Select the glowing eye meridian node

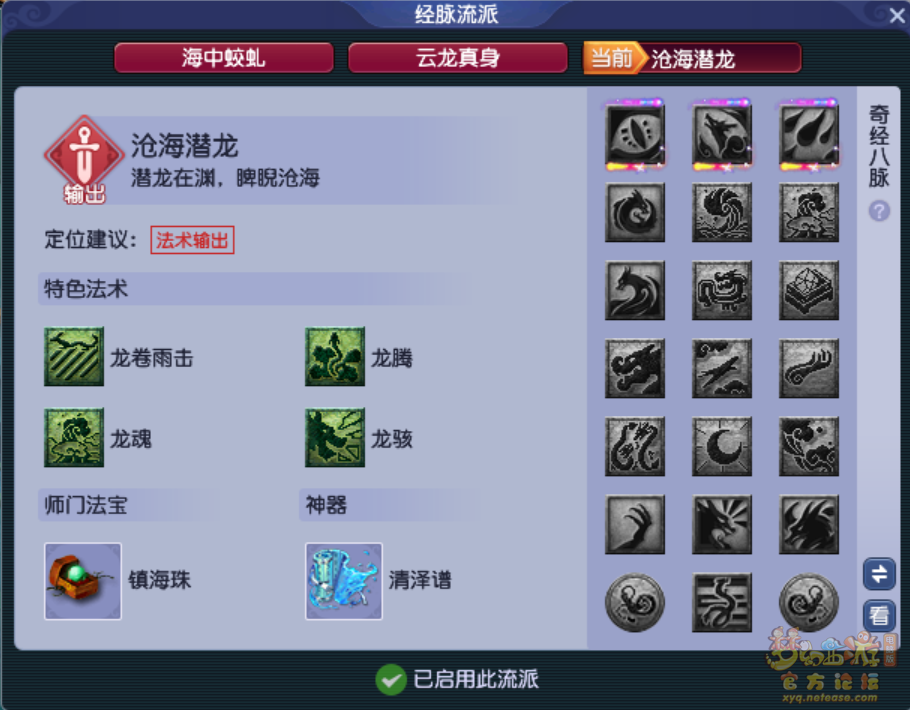[x=635, y=135]
